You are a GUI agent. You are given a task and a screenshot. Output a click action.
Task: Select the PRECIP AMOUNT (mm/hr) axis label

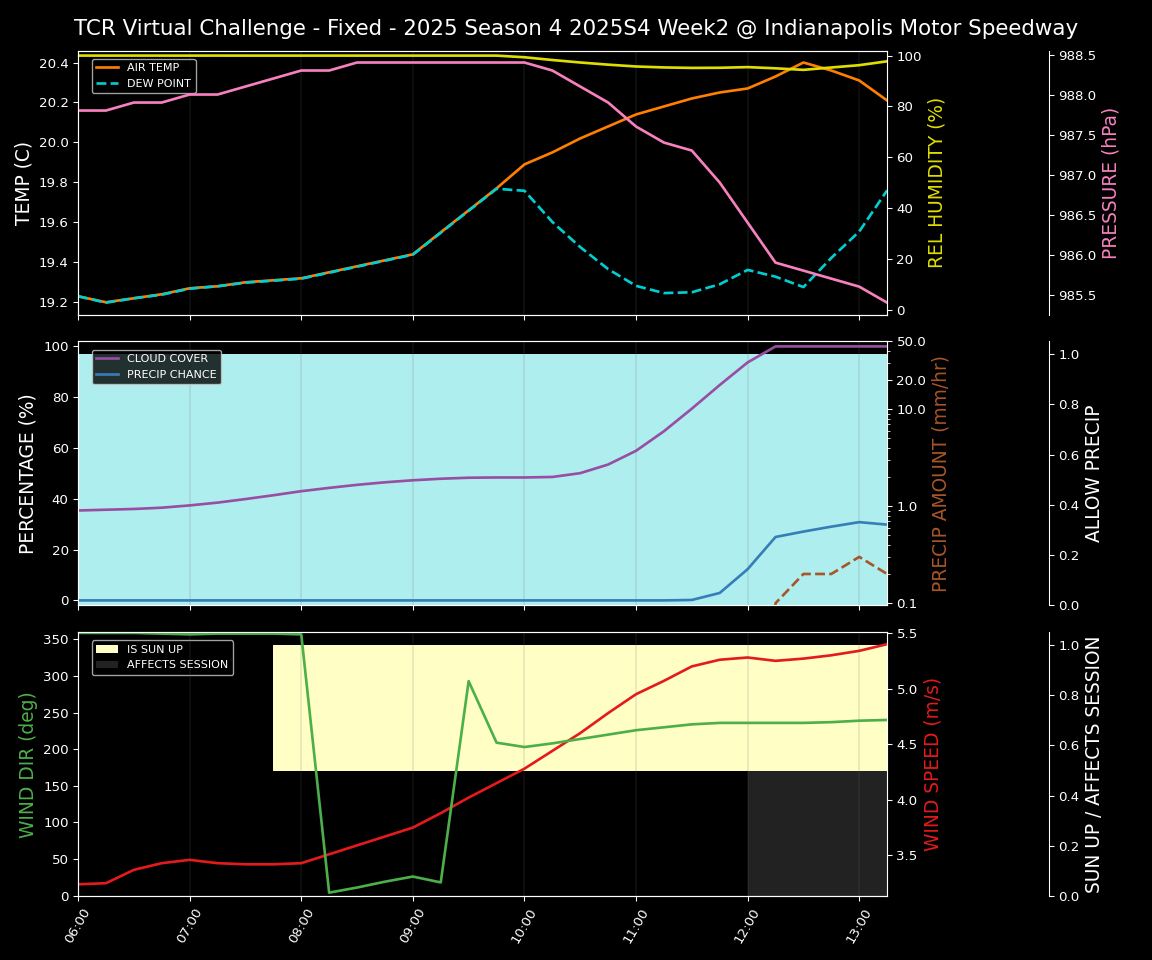(x=940, y=473)
